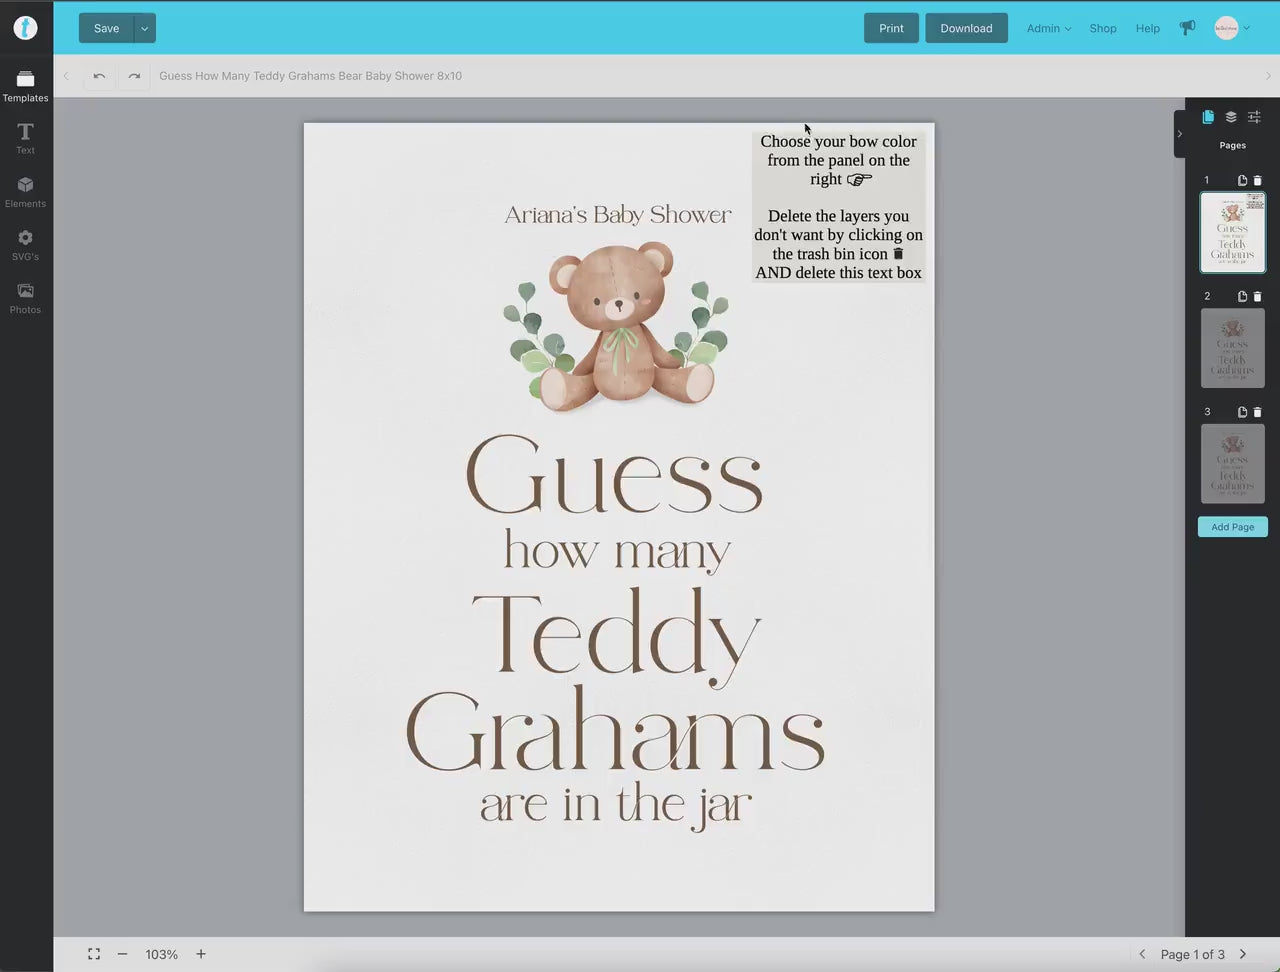Open the adjustments sliders panel icon
The image size is (1280, 972).
(x=1254, y=117)
